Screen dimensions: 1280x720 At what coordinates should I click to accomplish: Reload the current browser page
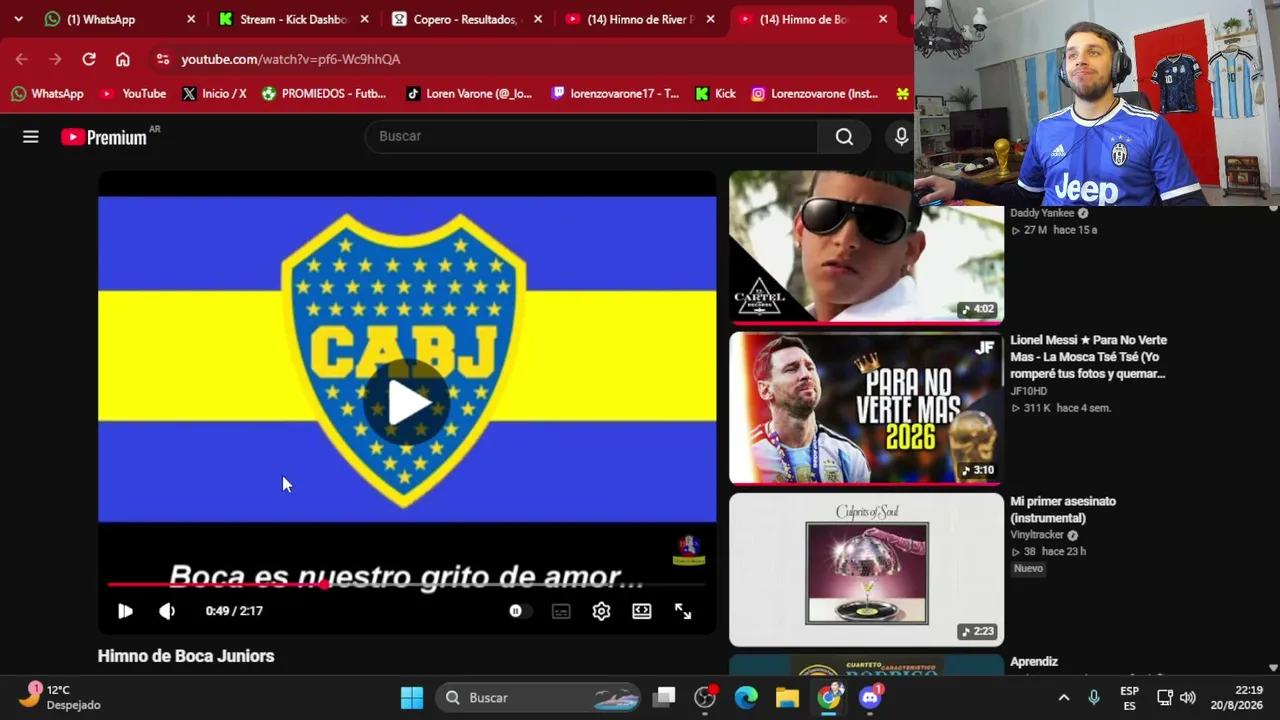tap(89, 59)
